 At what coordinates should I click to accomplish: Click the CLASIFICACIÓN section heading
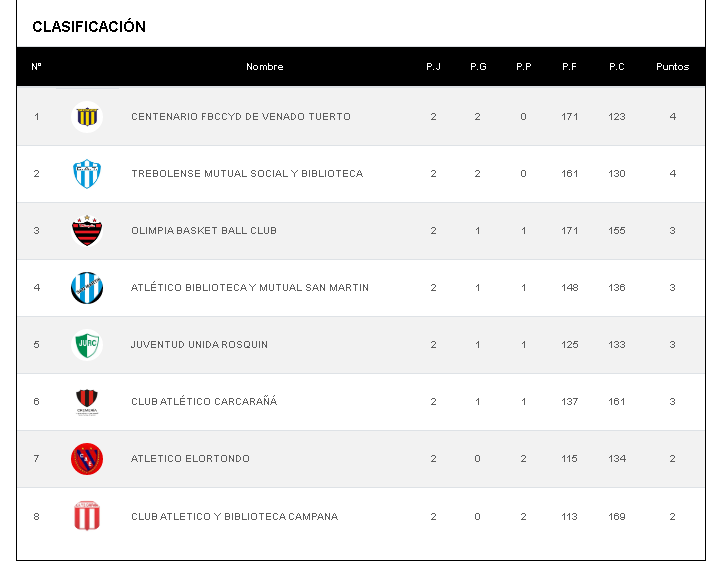coord(89,27)
